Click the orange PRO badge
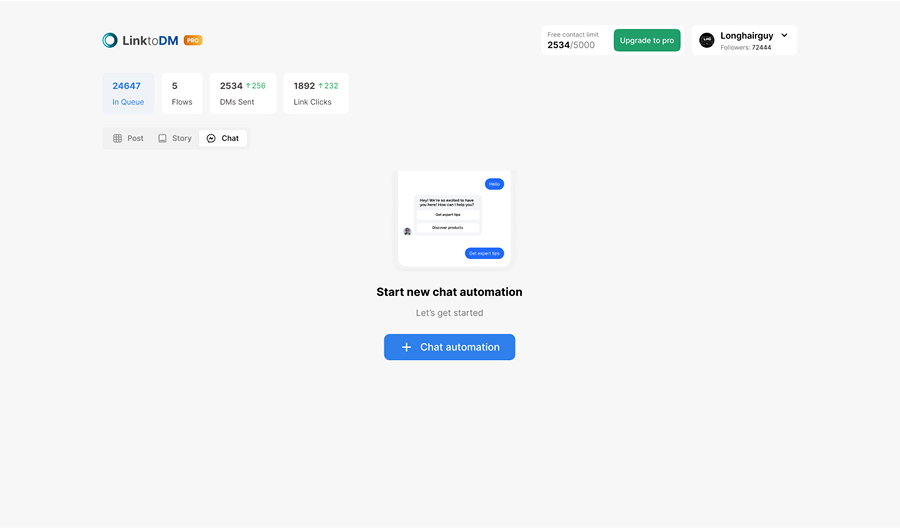The width and height of the screenshot is (900, 528). coord(193,40)
